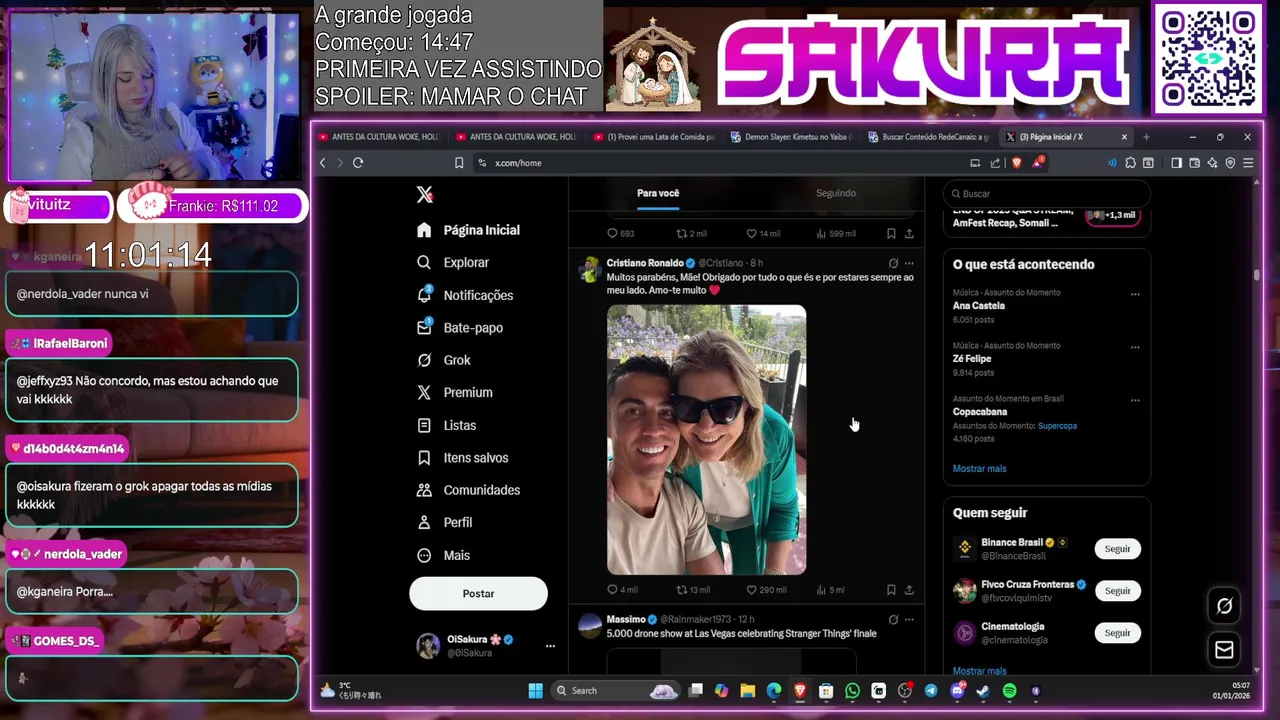Image resolution: width=1280 pixels, height=720 pixels.
Task: Click the Buscar search field on X
Action: click(1047, 194)
